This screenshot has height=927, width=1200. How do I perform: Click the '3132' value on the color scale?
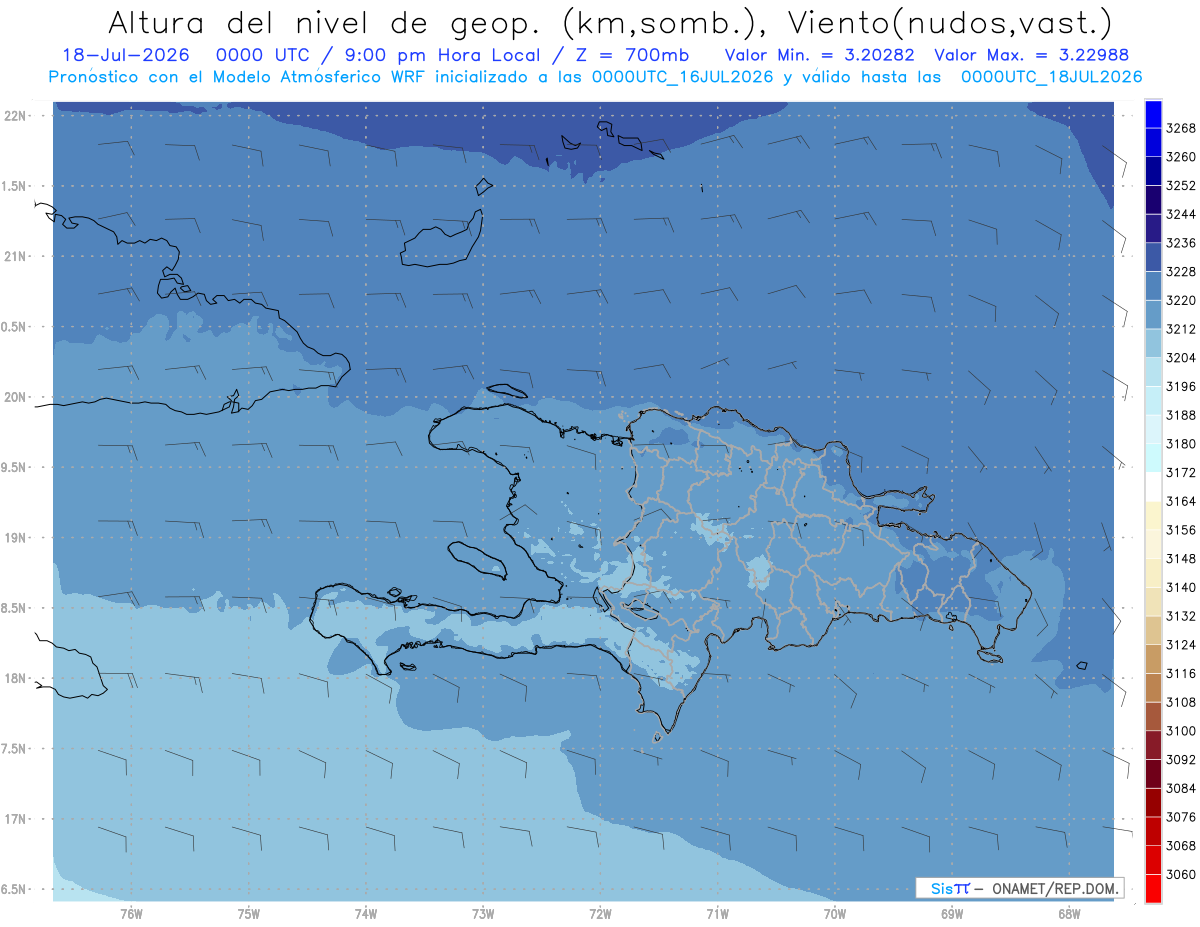pos(1180,616)
